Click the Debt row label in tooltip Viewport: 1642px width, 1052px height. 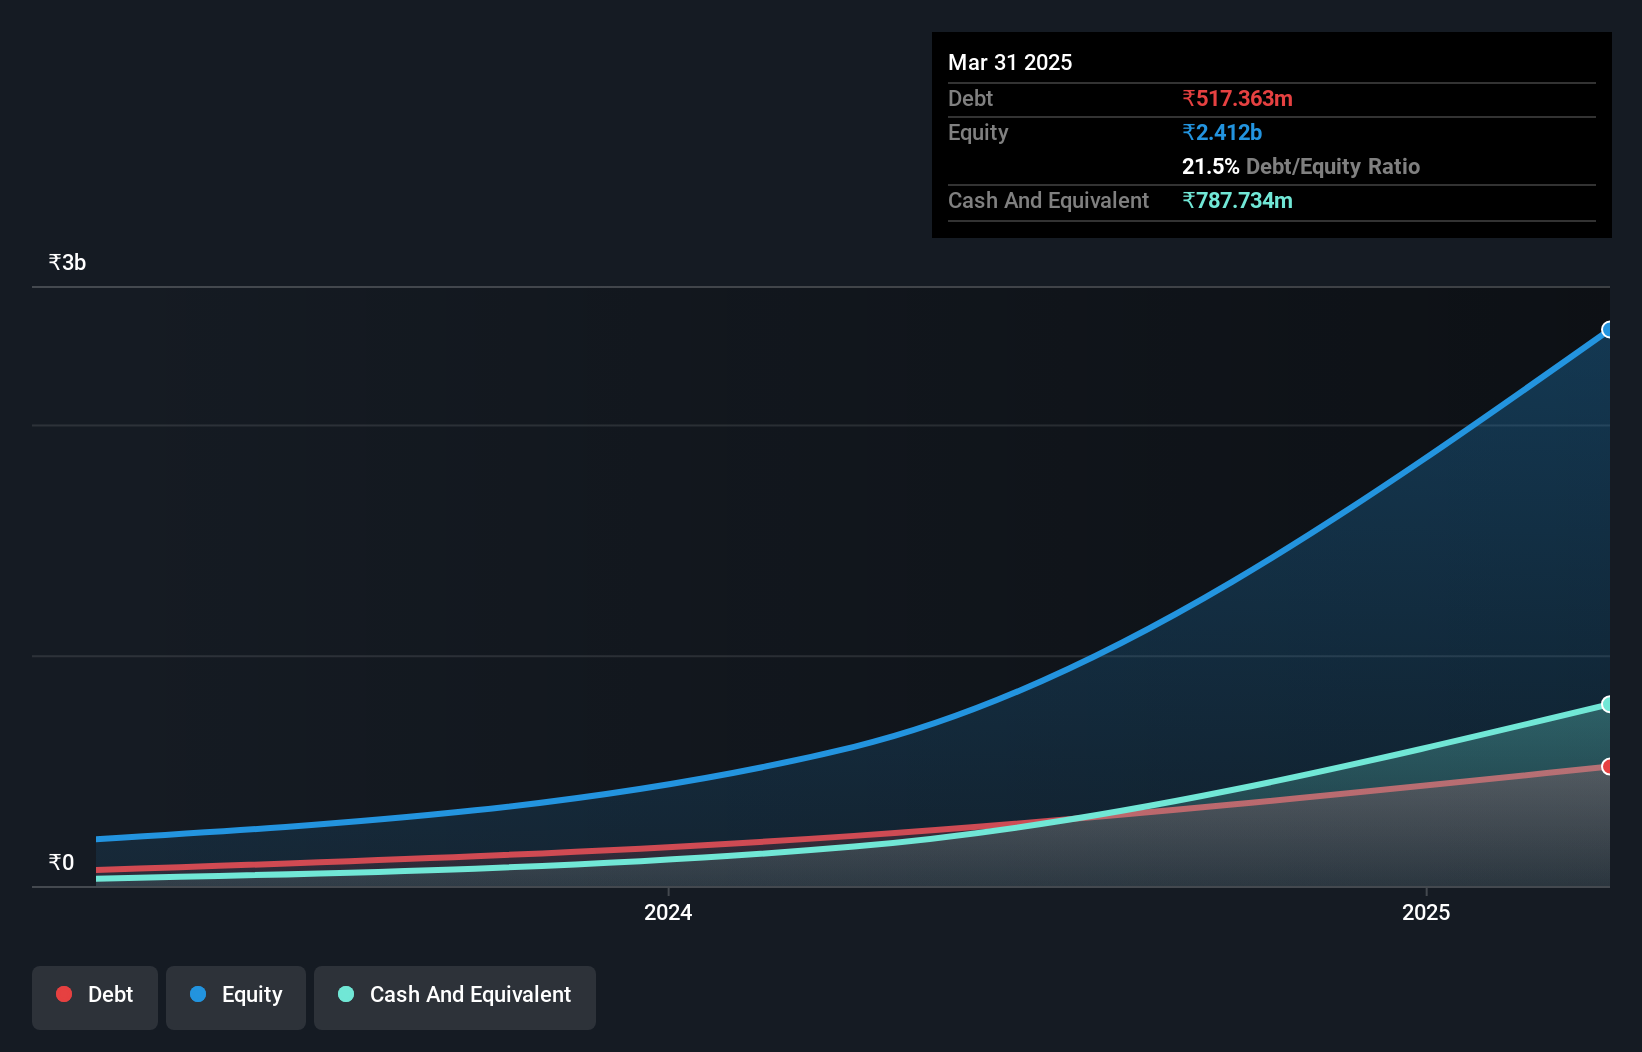pos(970,98)
